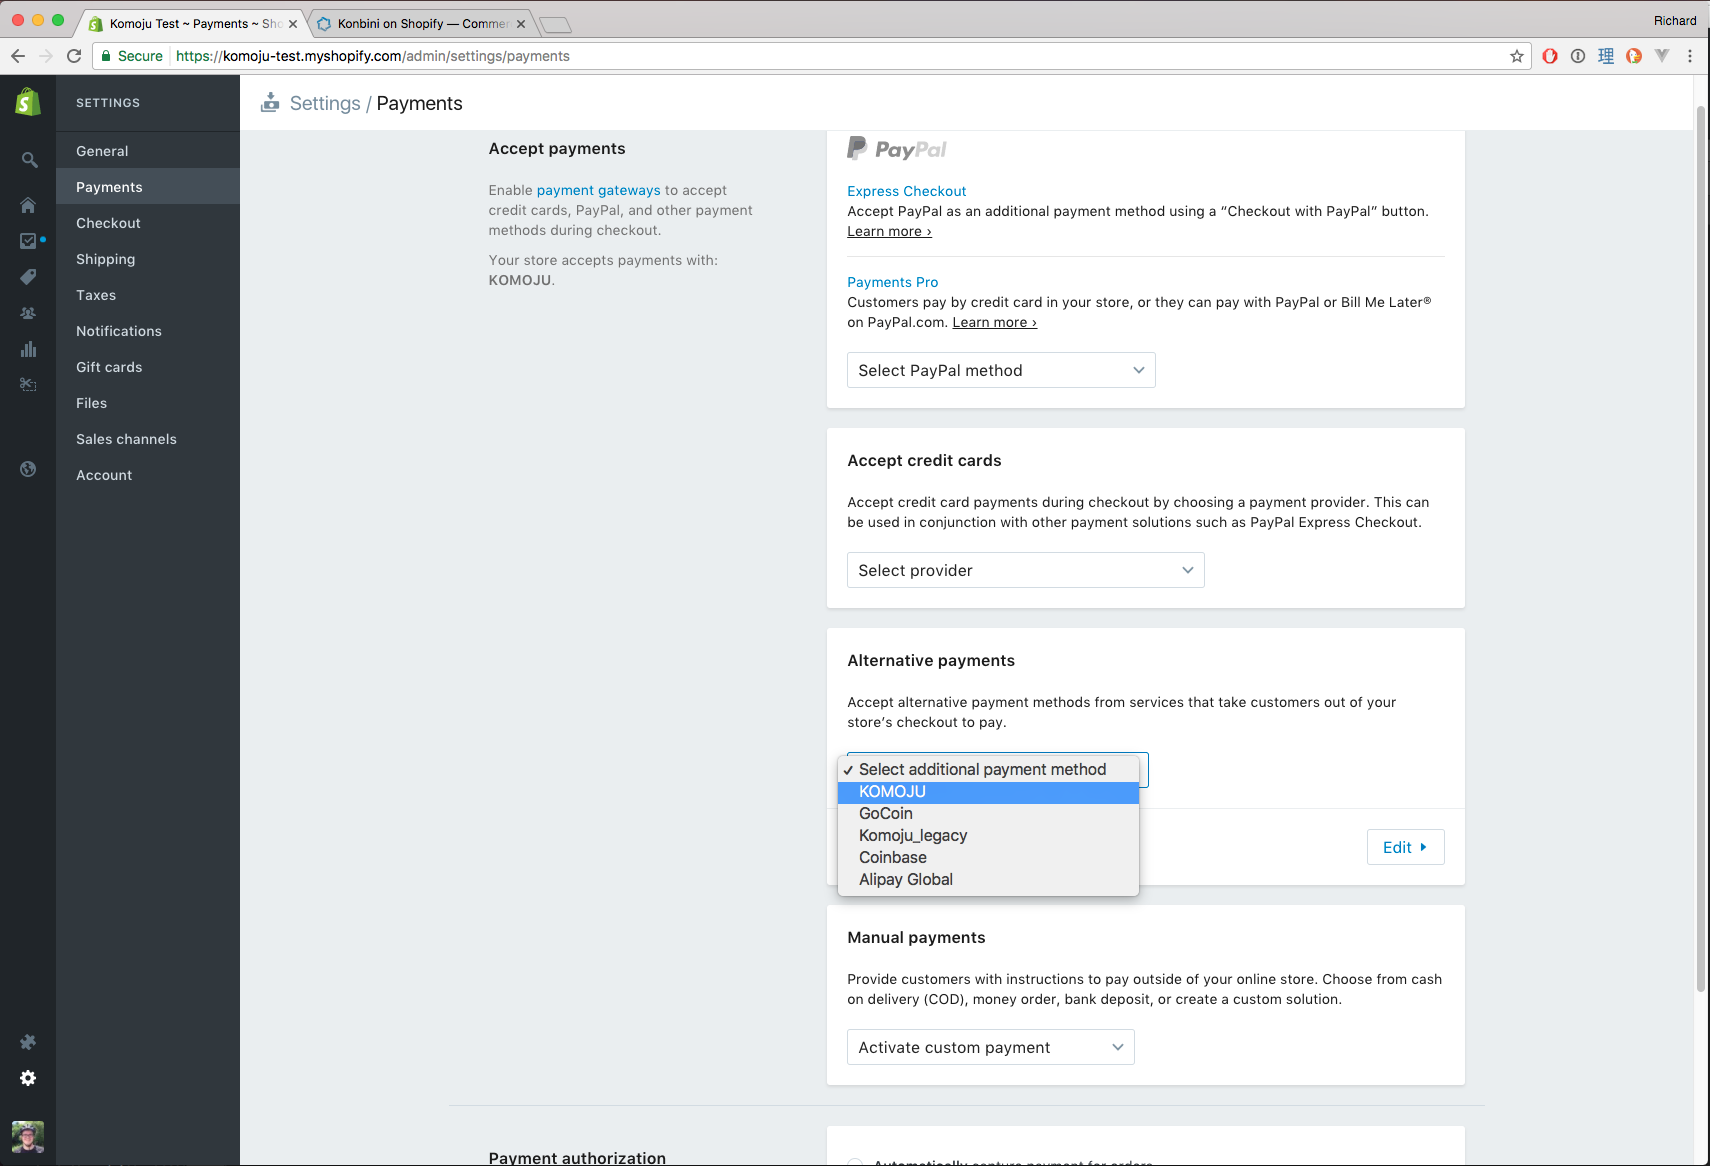Click the Payments Pro link
Screen dimensions: 1710x1166
[x=892, y=282]
